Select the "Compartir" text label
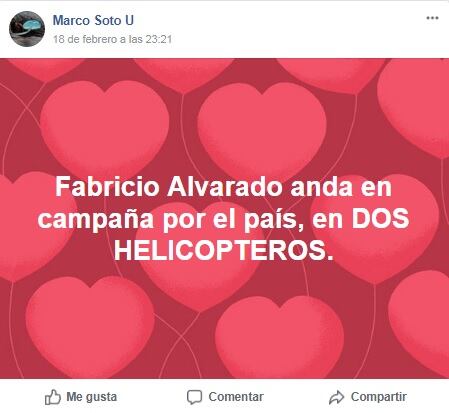 pyautogui.click(x=379, y=397)
